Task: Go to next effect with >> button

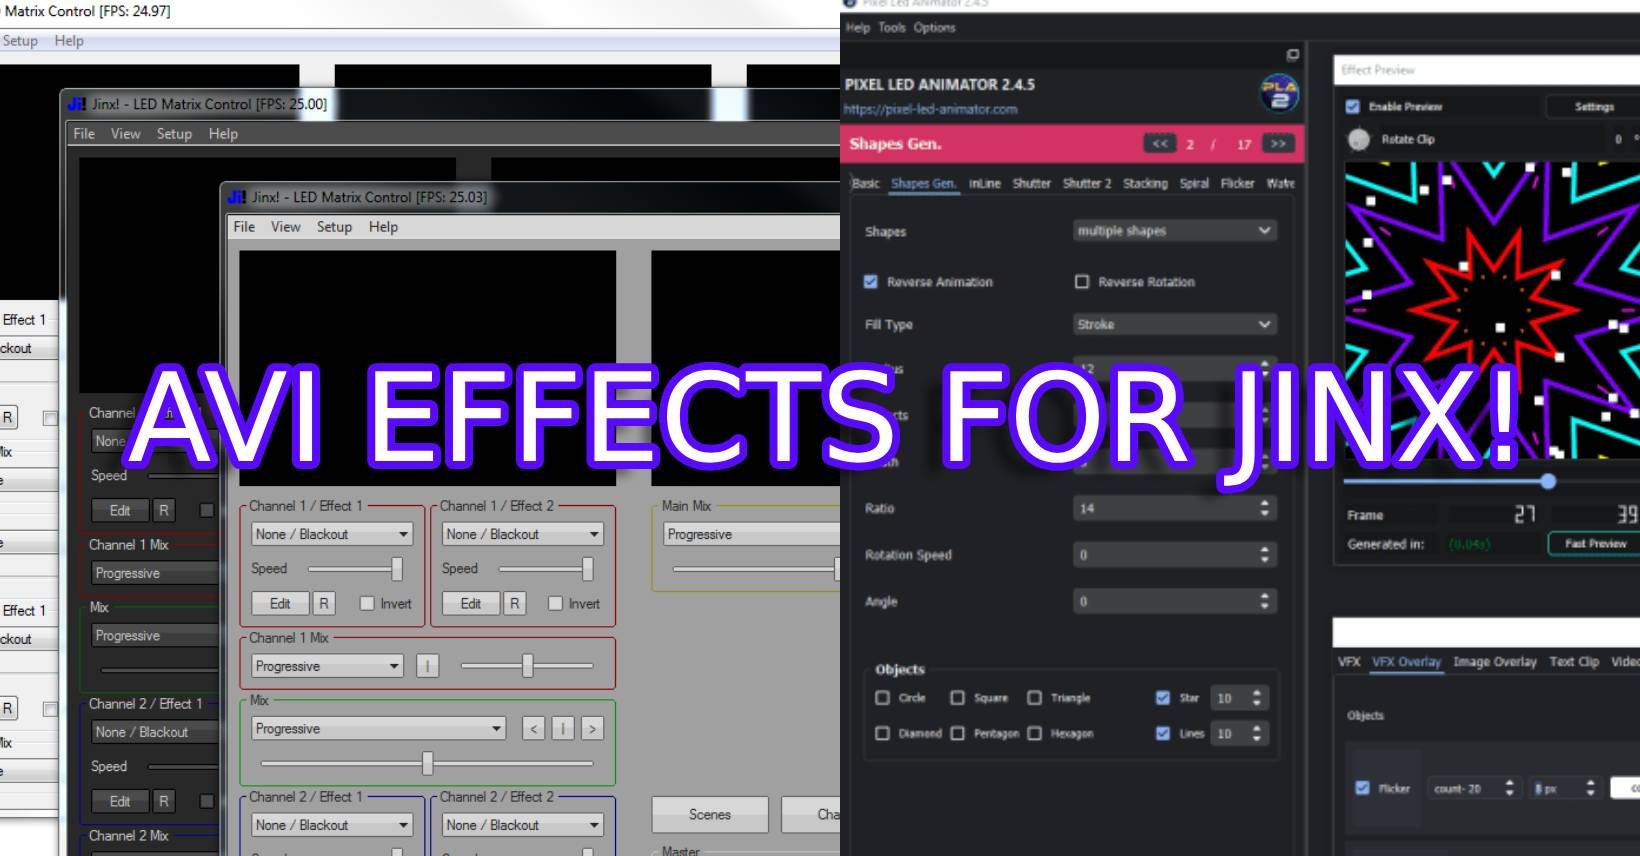Action: (x=1278, y=144)
